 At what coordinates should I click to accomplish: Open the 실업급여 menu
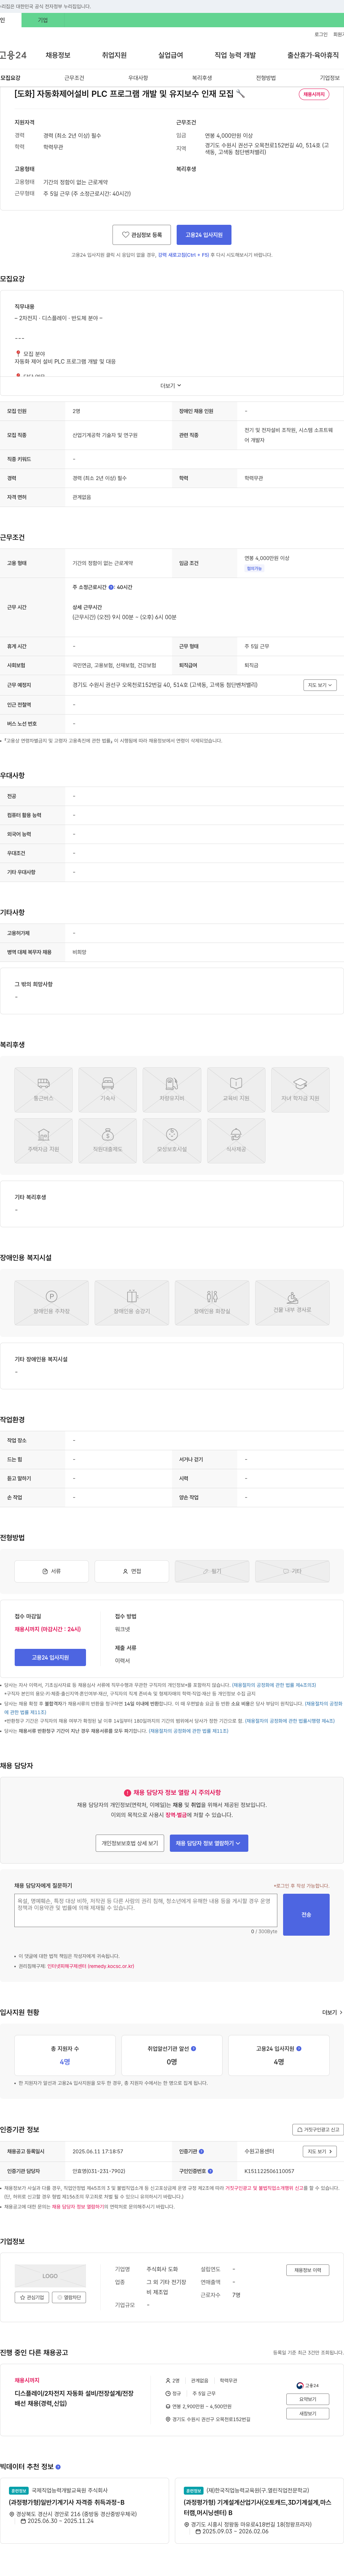click(x=171, y=55)
